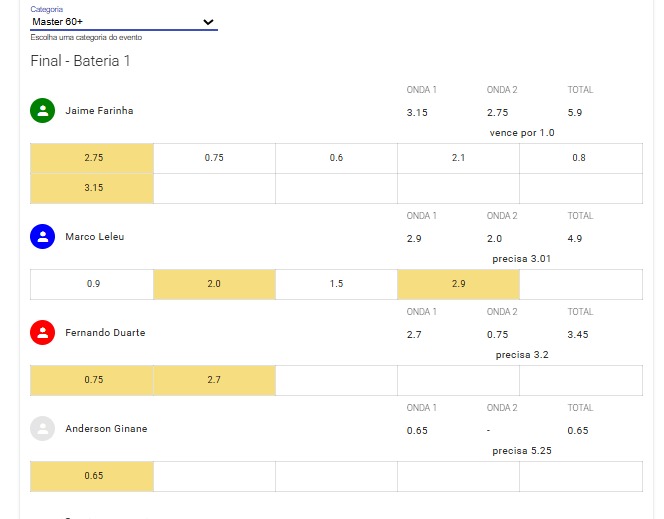This screenshot has width=664, height=519.
Task: Click the Final - Bateria 1 heading
Action: click(80, 61)
